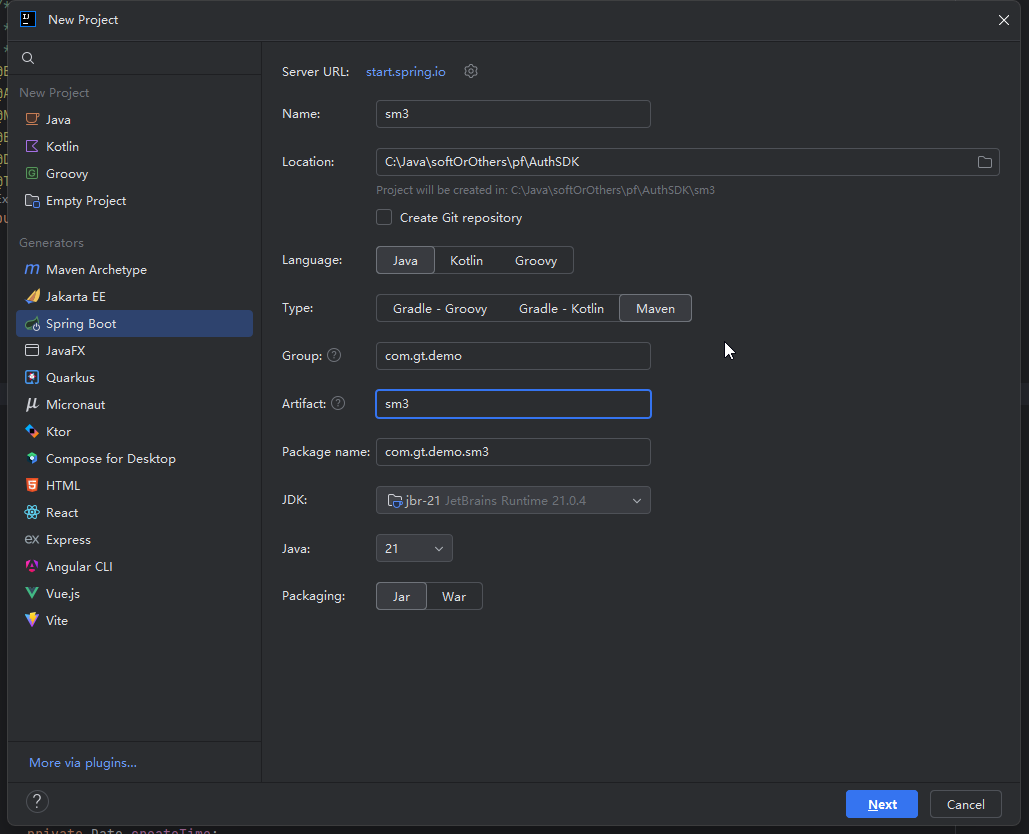This screenshot has width=1029, height=834.
Task: Click the JavaFX window icon
Action: [x=32, y=350]
